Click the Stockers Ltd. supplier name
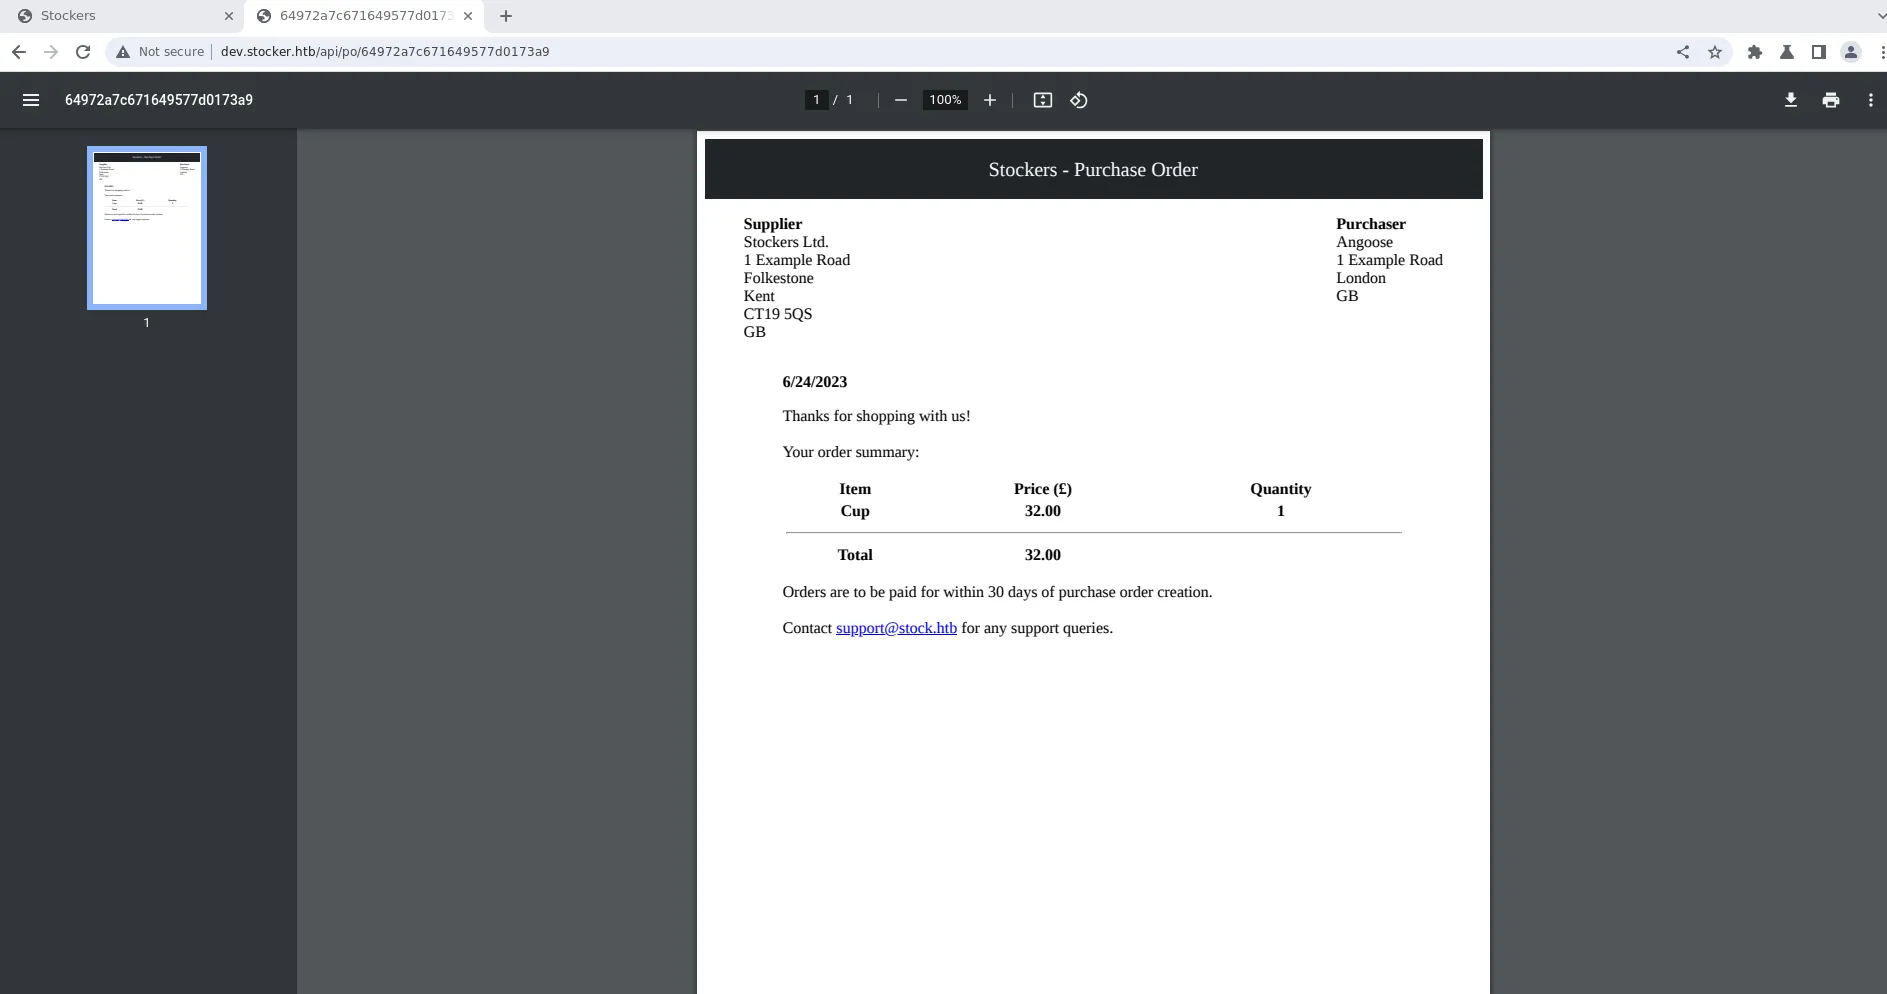Image resolution: width=1887 pixels, height=994 pixels. coord(786,242)
